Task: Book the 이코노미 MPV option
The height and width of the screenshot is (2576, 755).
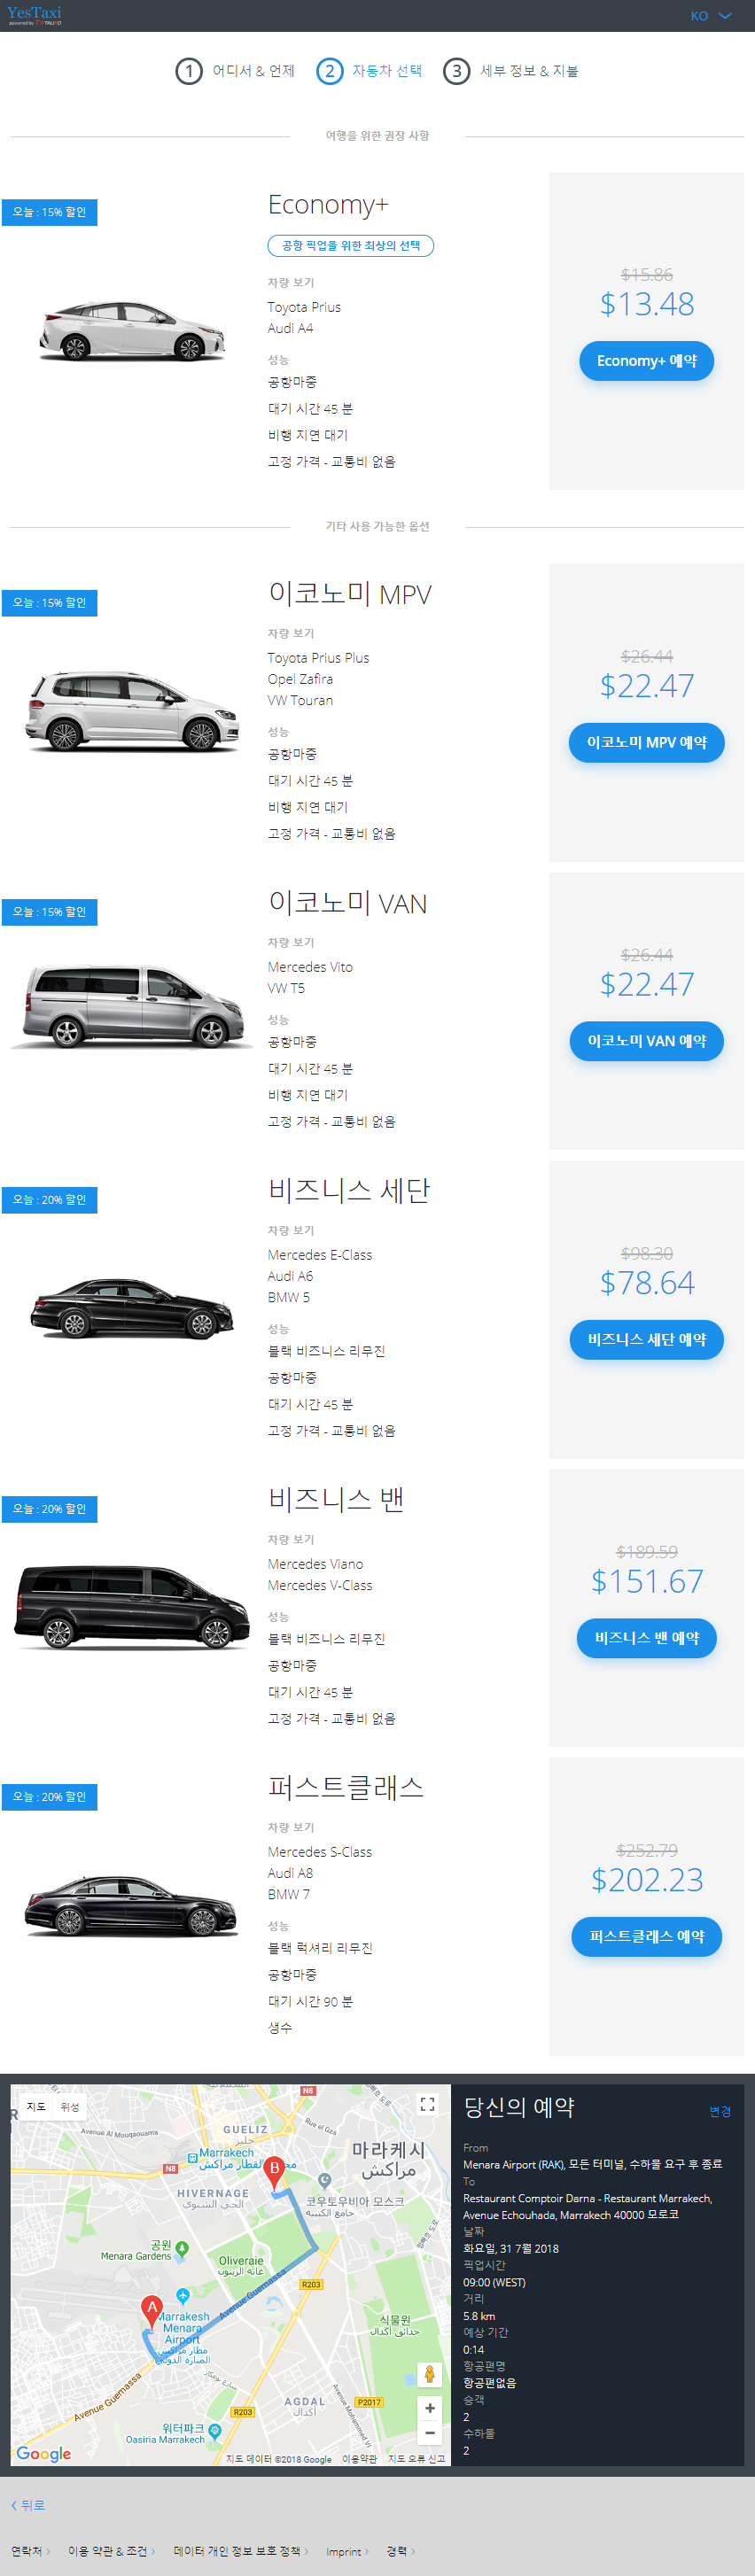Action: 646,742
